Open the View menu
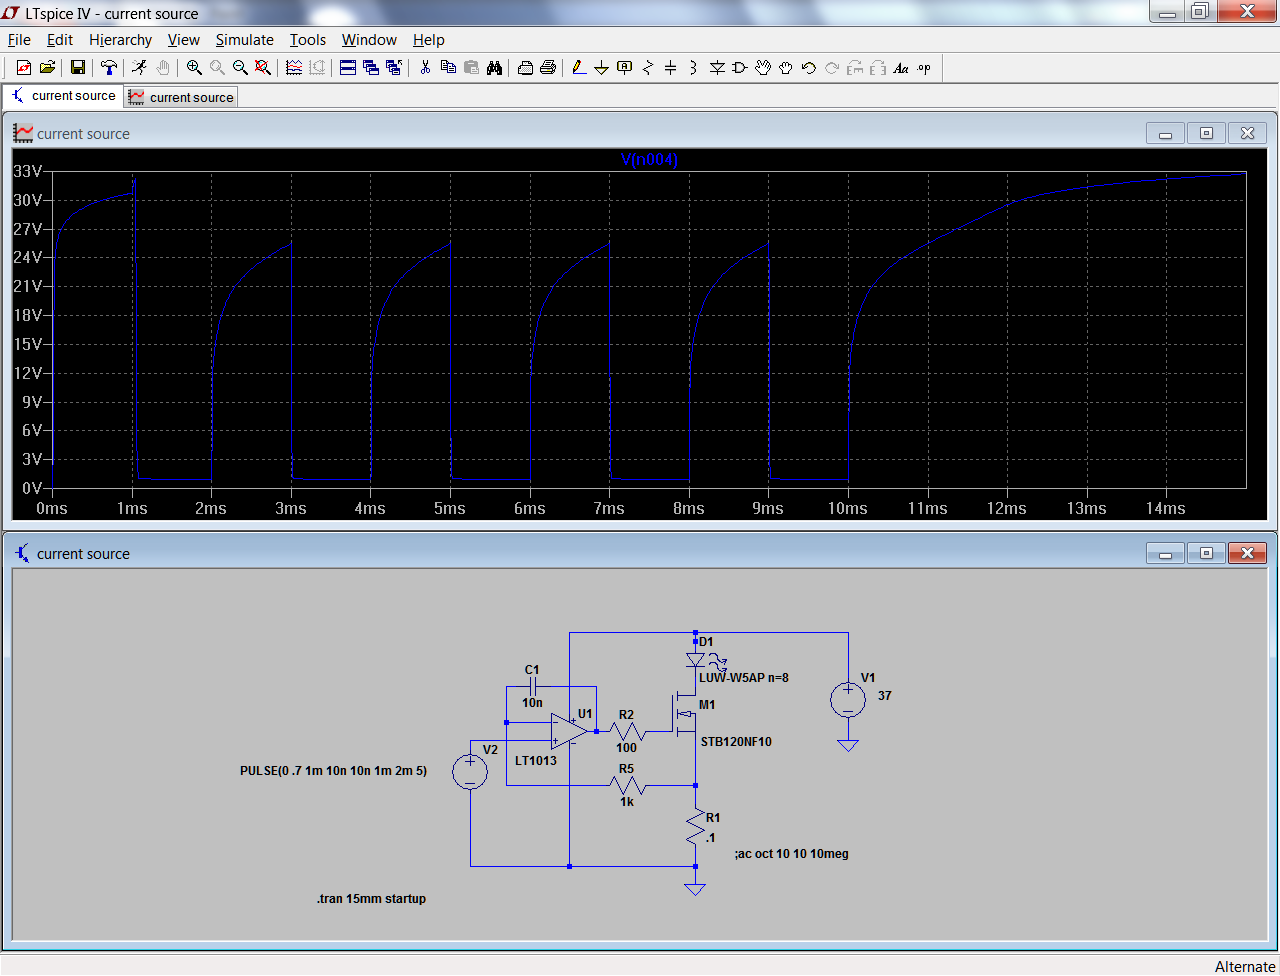 click(x=184, y=40)
